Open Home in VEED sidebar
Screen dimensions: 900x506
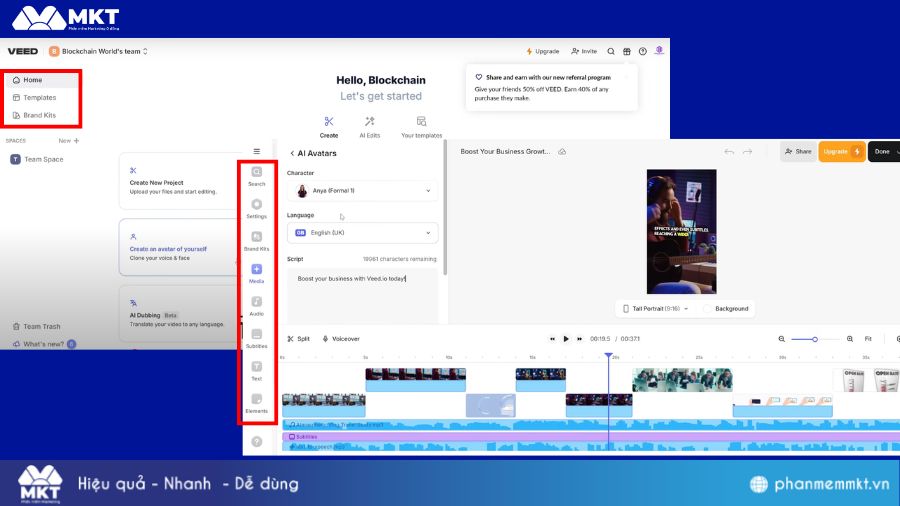point(41,80)
